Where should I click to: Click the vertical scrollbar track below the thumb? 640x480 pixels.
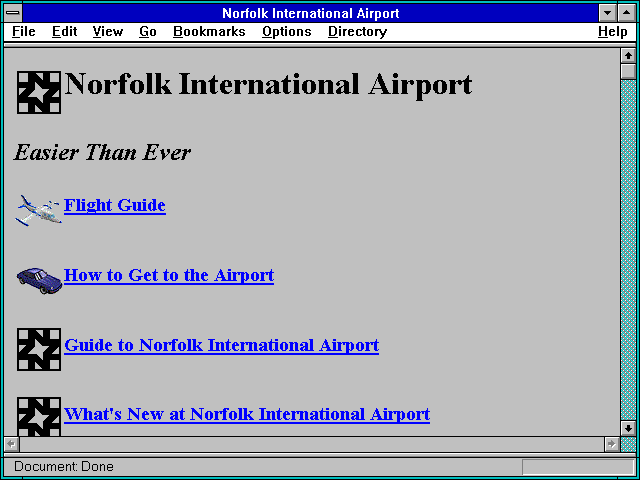point(628,250)
